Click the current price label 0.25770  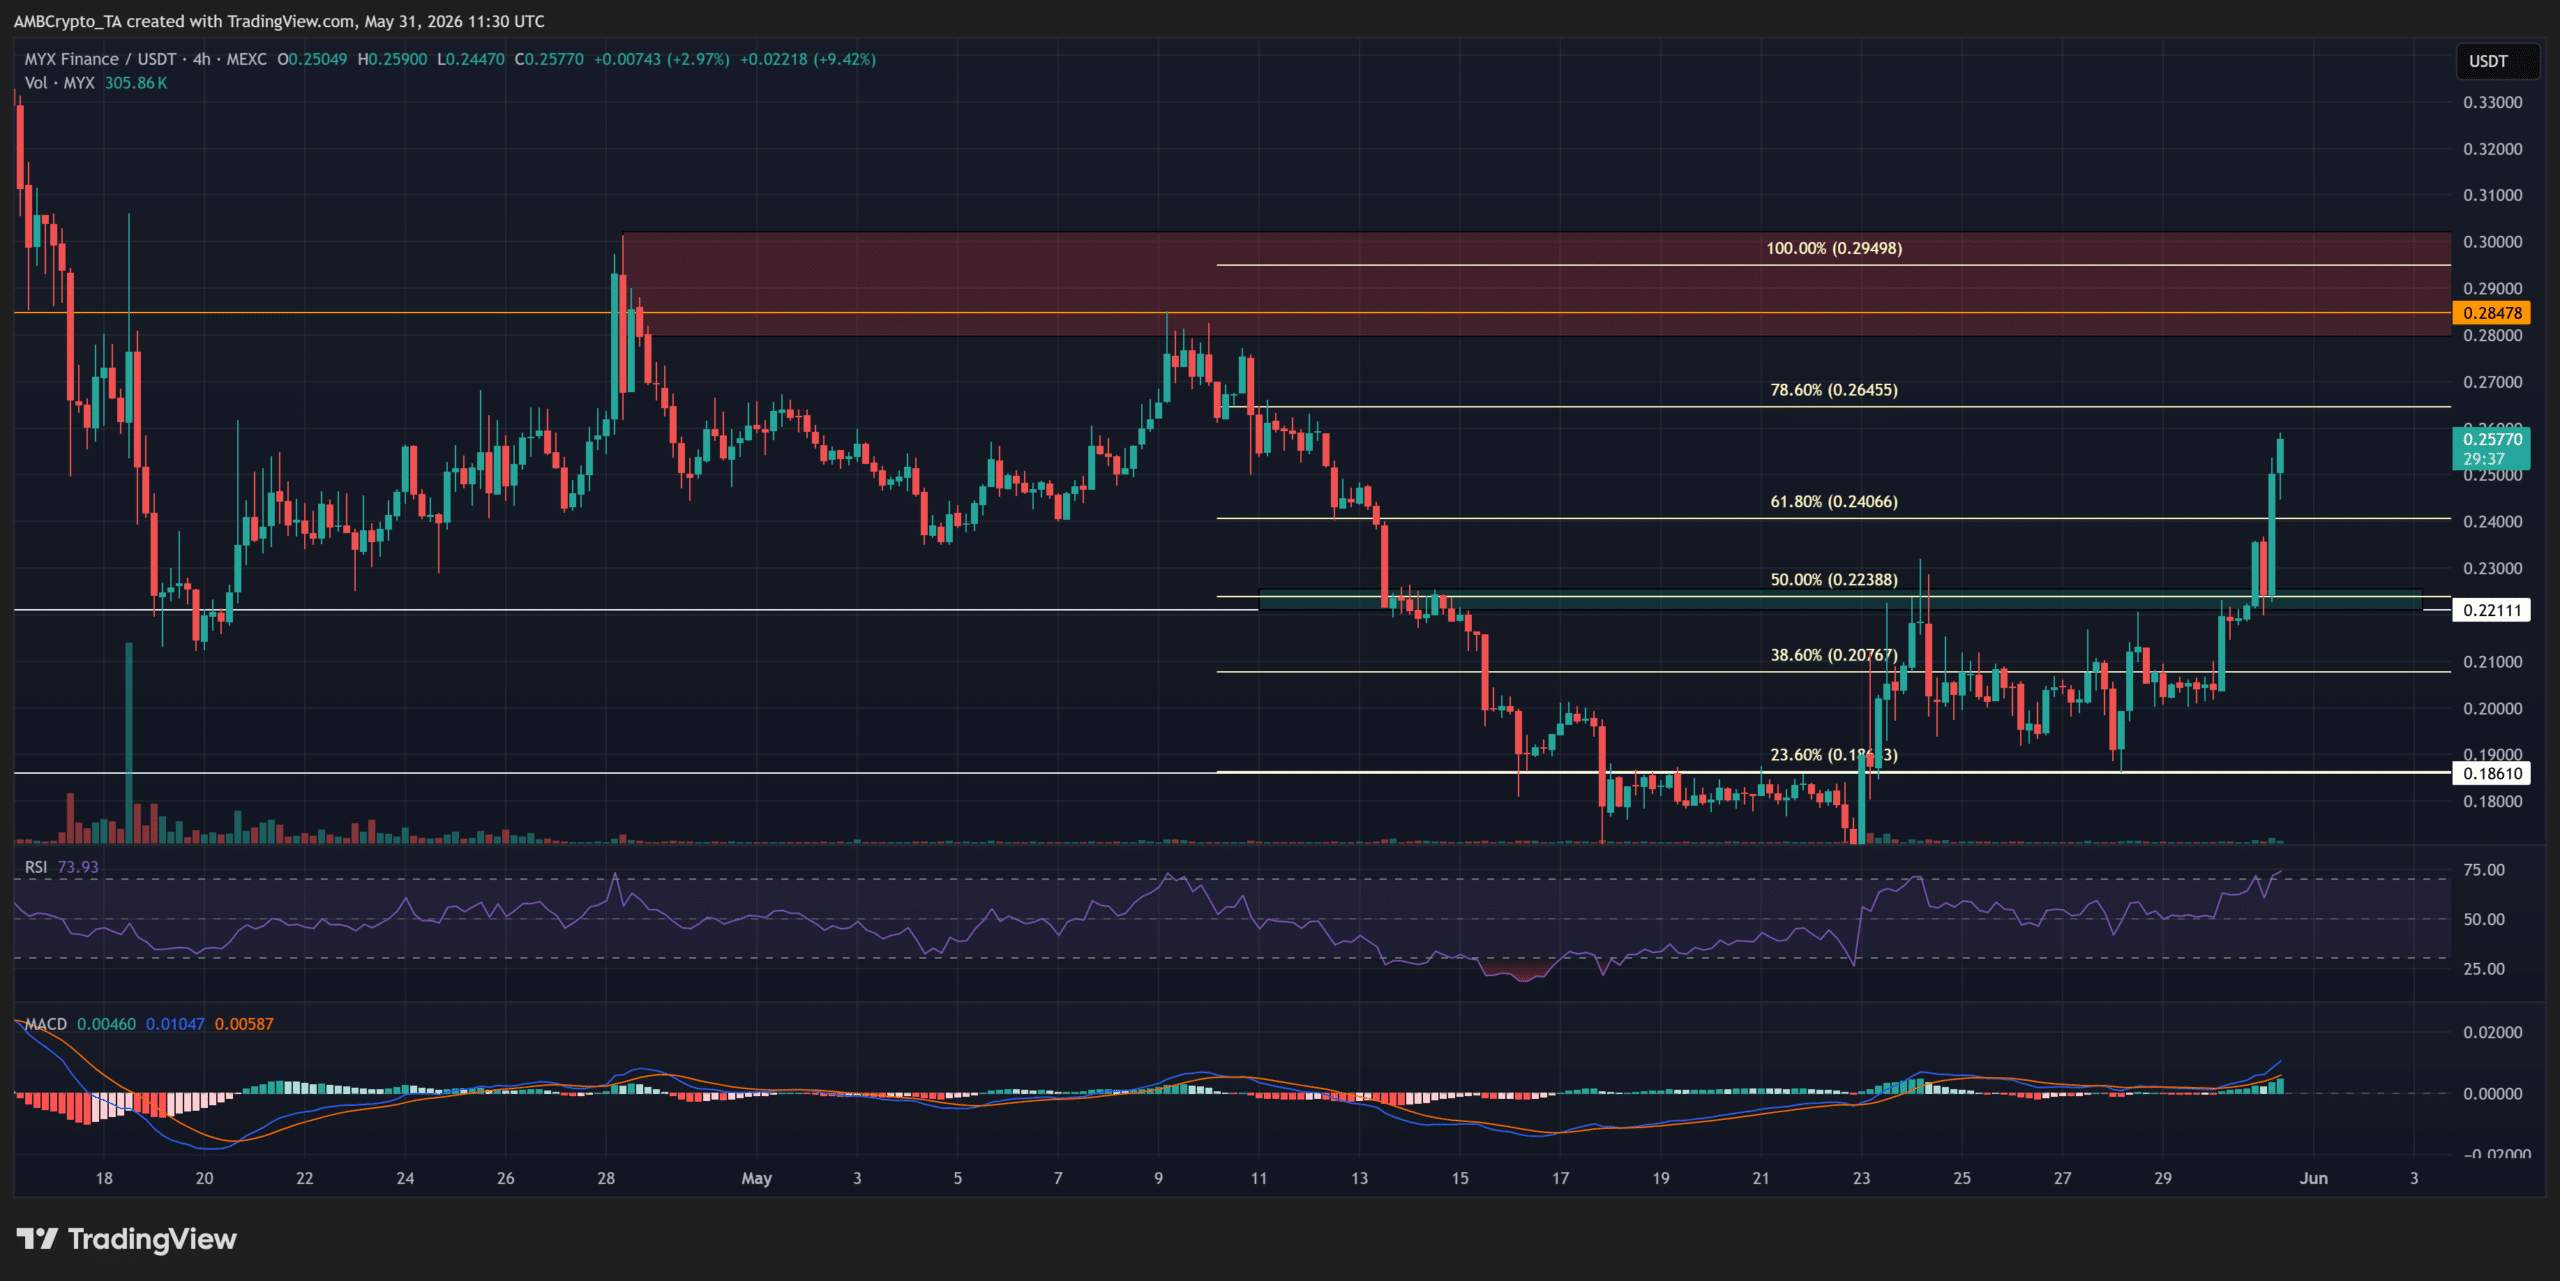pos(2491,448)
